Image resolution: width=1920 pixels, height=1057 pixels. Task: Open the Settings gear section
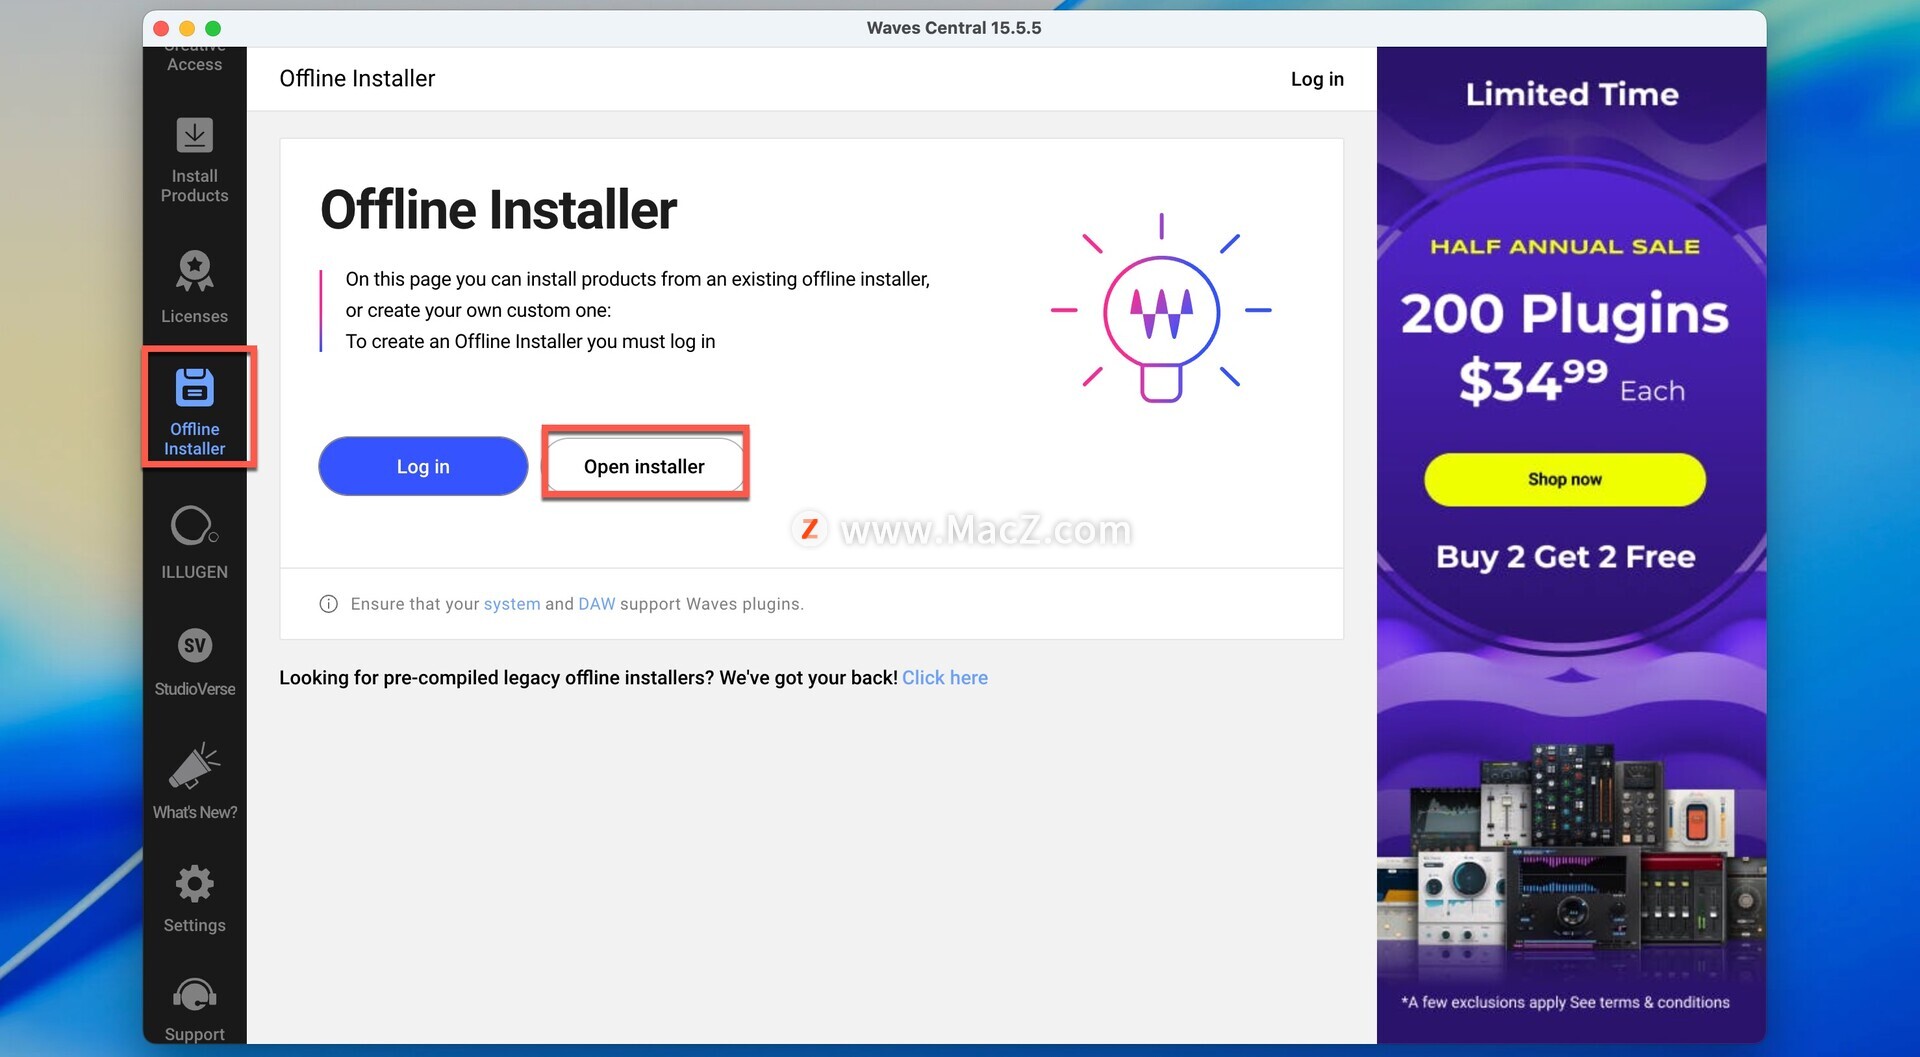pos(194,899)
